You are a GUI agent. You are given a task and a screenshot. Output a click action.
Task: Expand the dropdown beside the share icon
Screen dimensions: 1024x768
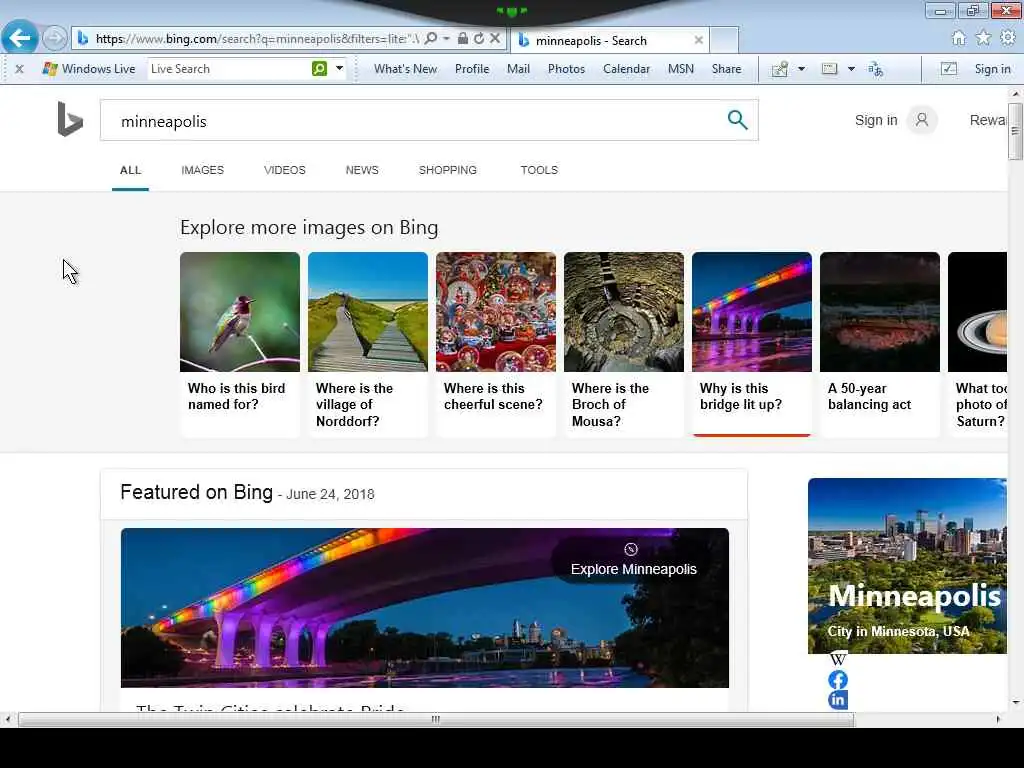click(801, 69)
